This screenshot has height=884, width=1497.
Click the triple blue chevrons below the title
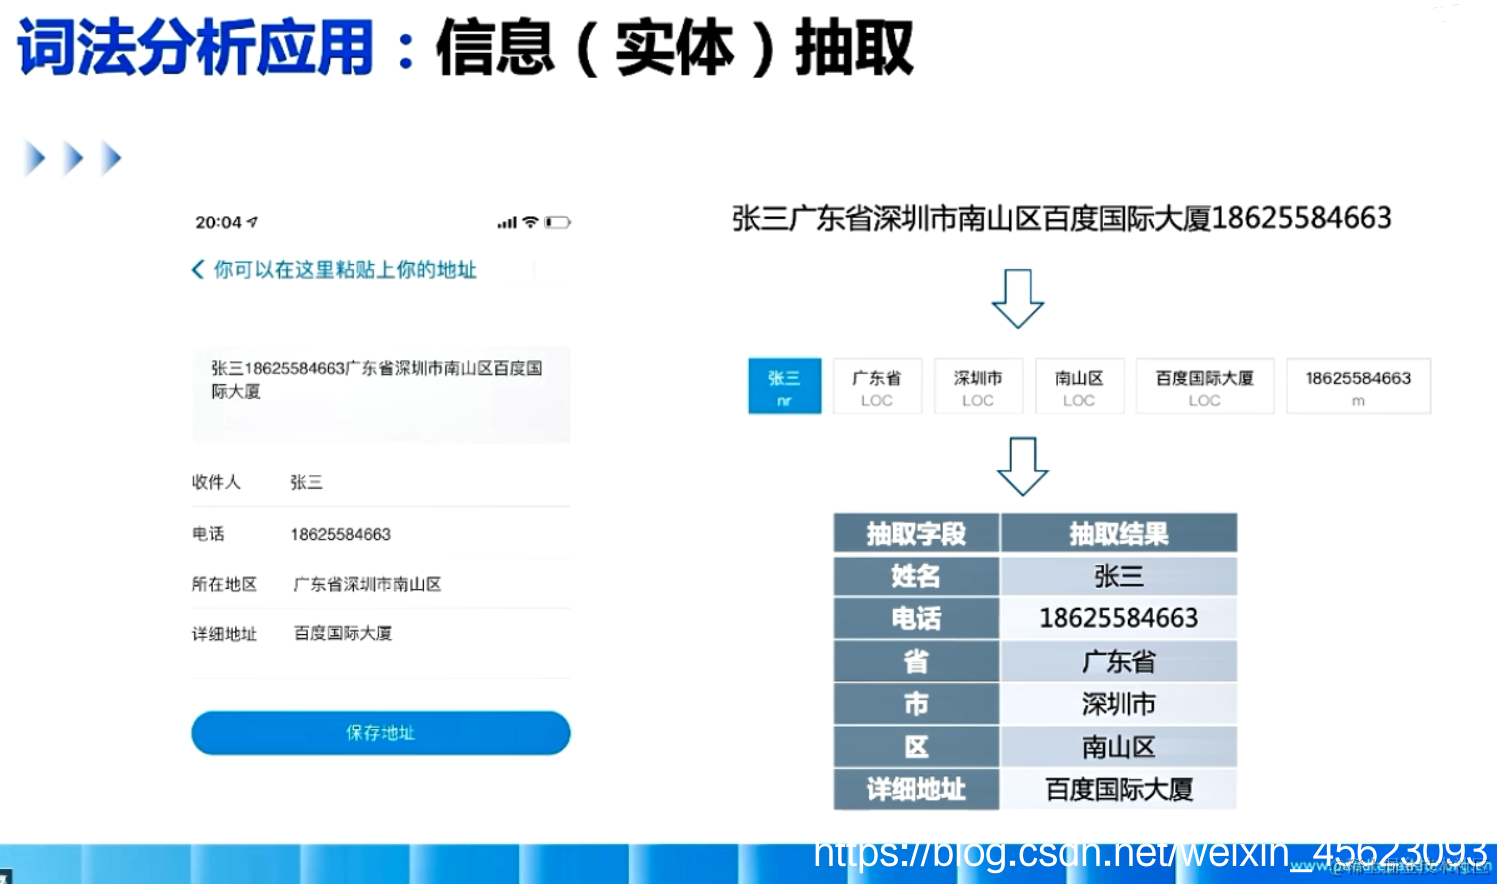[70, 156]
